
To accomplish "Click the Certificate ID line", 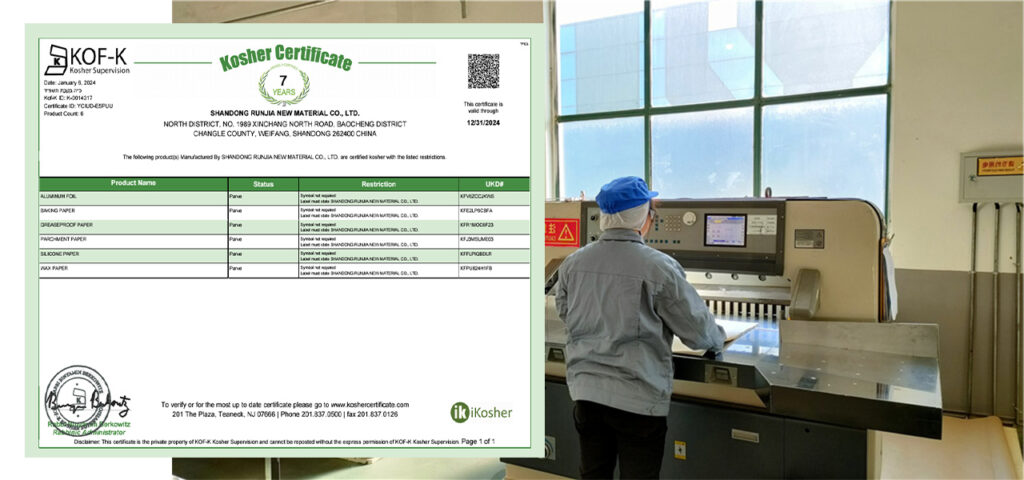I will [x=78, y=105].
